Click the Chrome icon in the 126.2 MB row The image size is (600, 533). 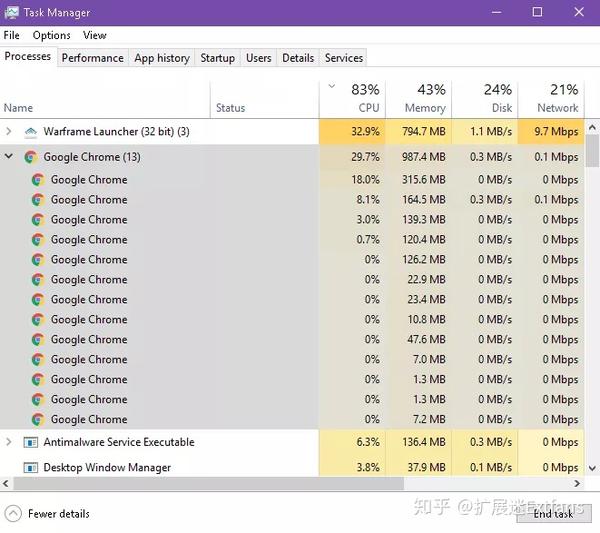point(38,259)
